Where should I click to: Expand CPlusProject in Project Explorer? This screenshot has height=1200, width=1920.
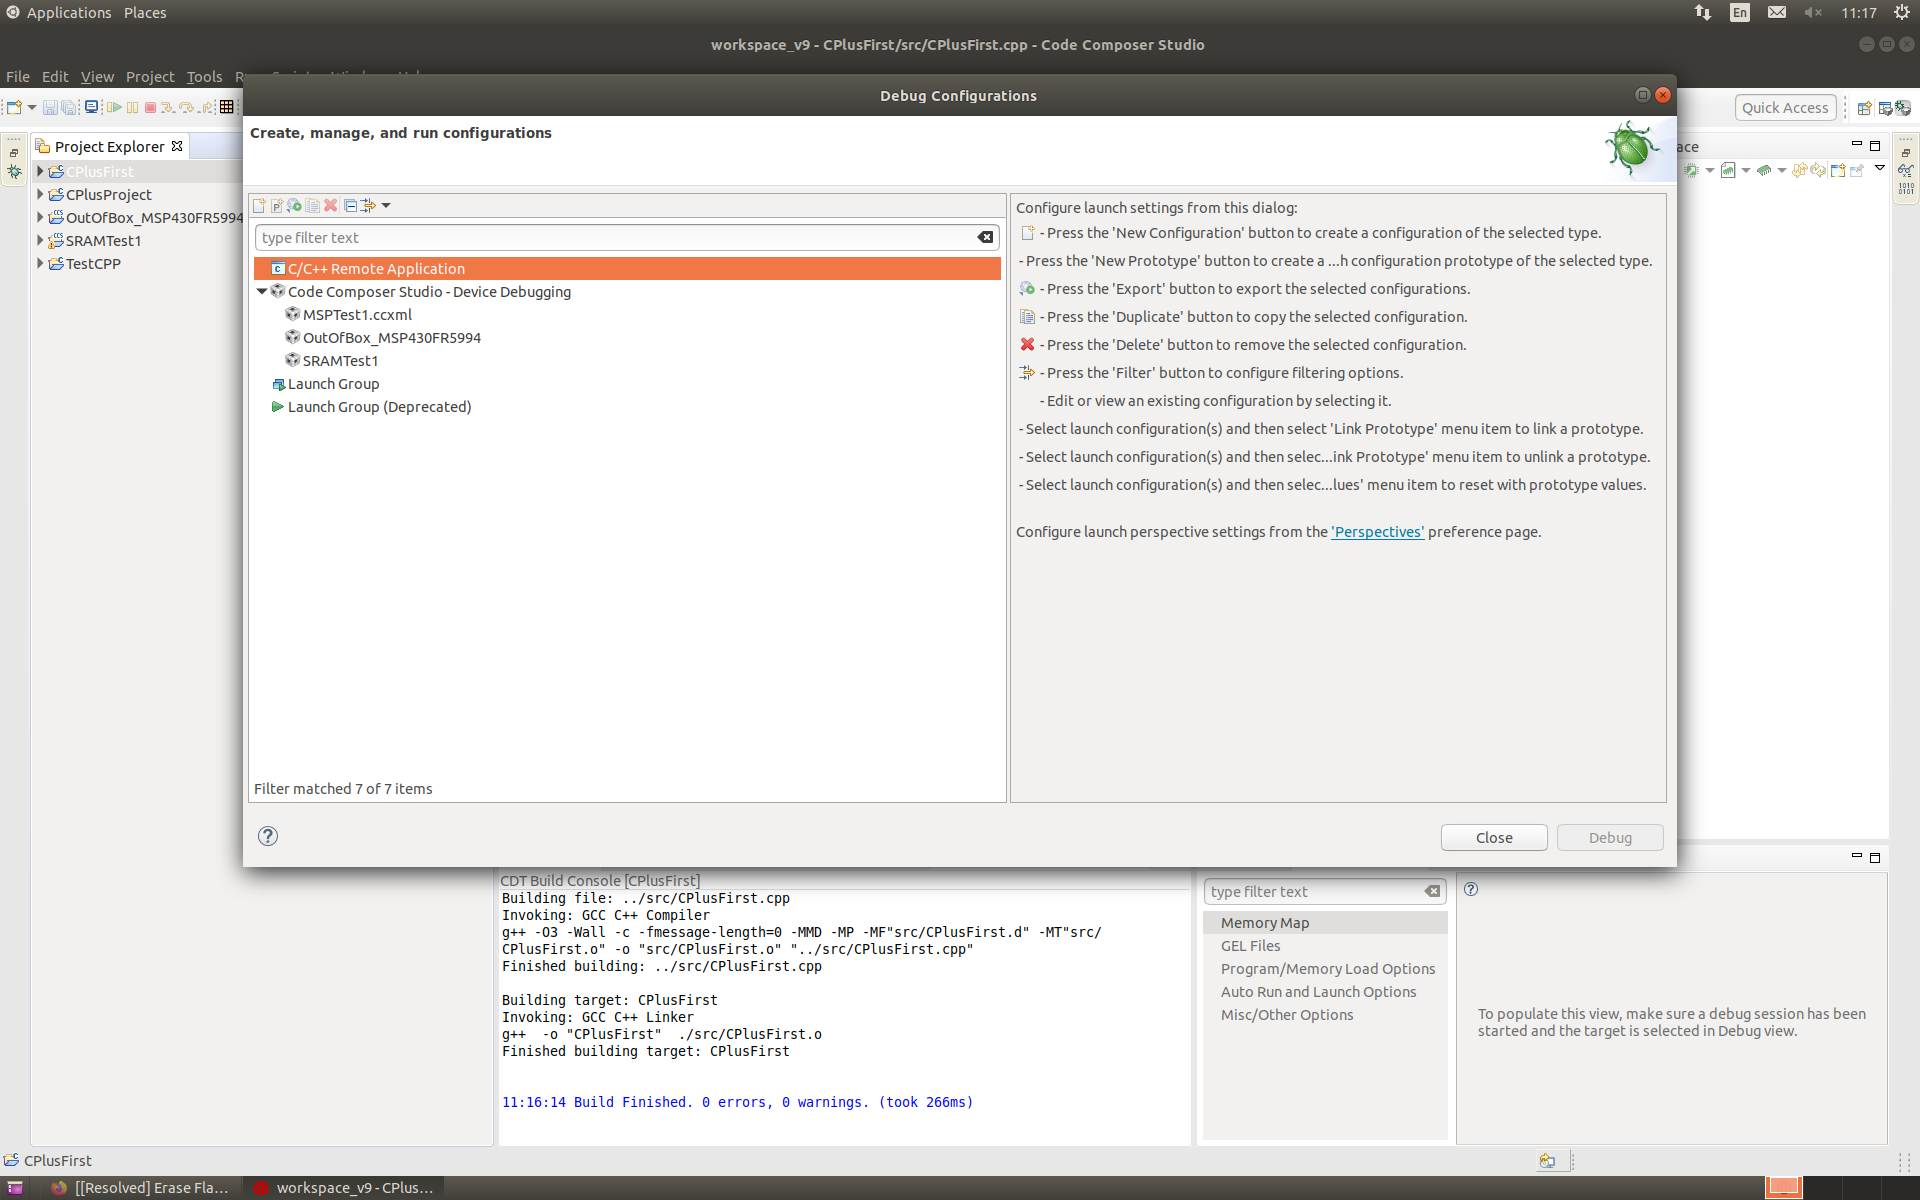point(40,195)
